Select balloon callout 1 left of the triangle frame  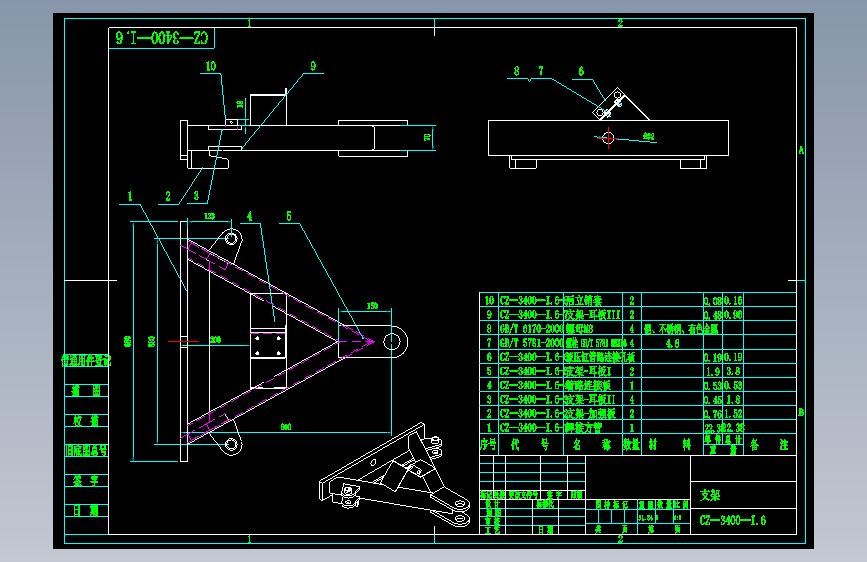tap(130, 196)
